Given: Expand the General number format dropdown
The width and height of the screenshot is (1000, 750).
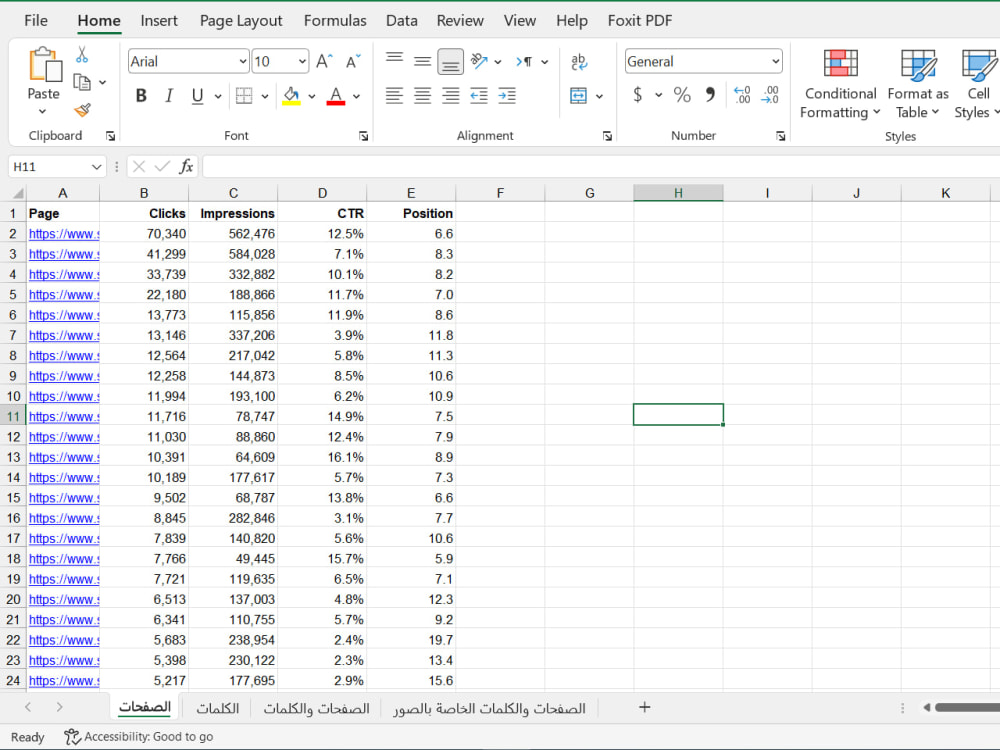Looking at the screenshot, I should tap(776, 61).
